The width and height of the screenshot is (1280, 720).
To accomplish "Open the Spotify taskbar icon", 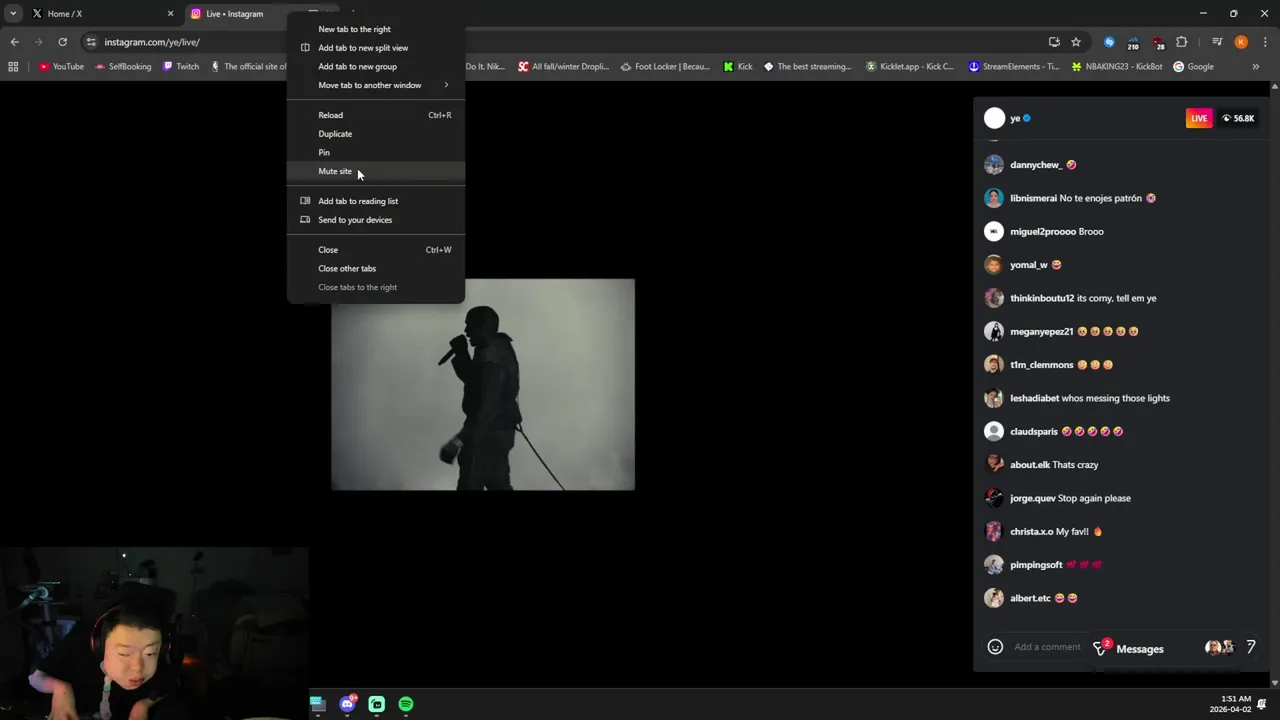I will click(x=406, y=704).
